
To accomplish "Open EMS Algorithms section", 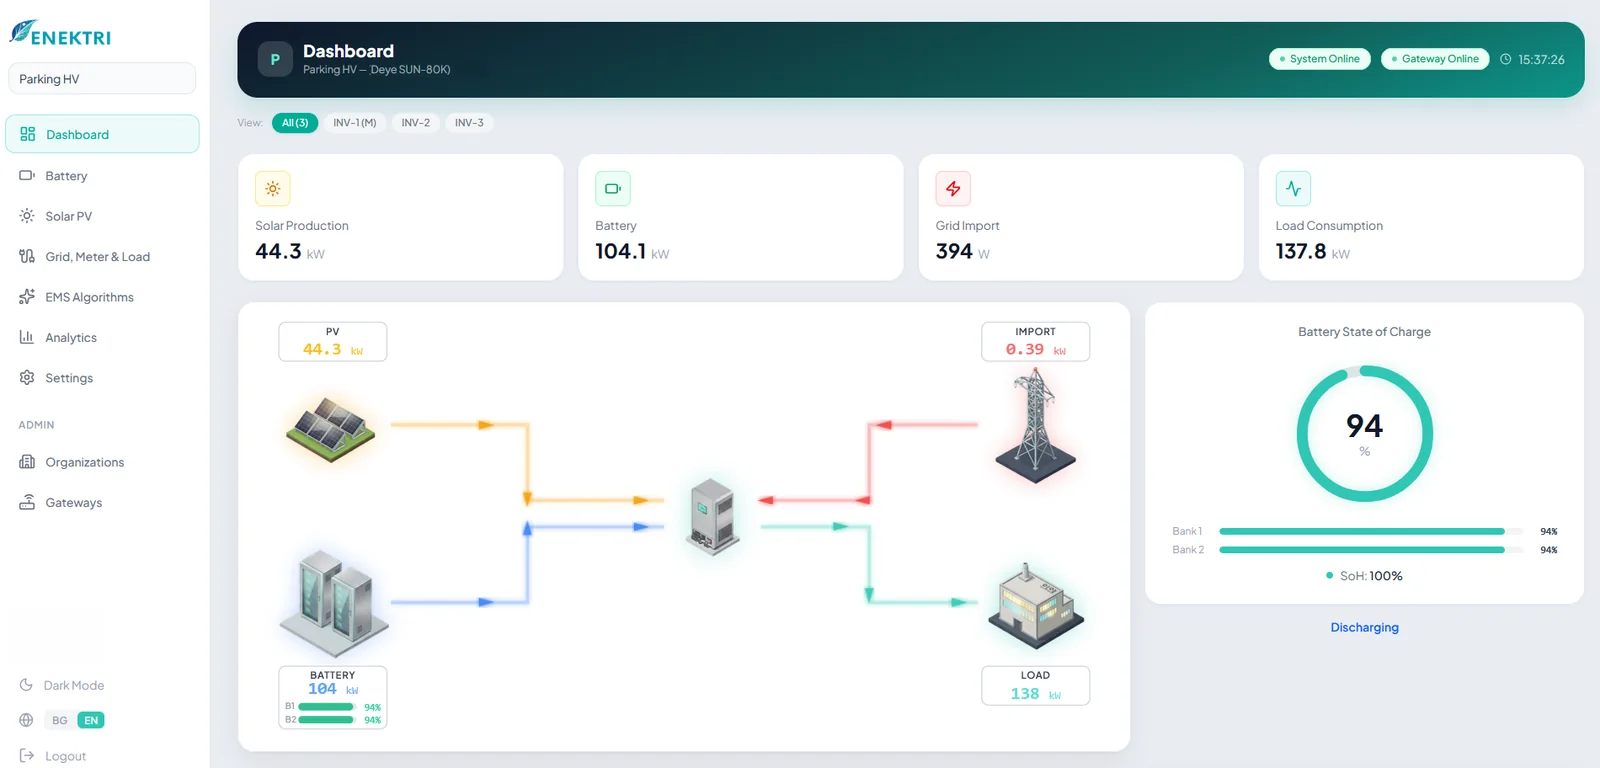I will pos(102,297).
